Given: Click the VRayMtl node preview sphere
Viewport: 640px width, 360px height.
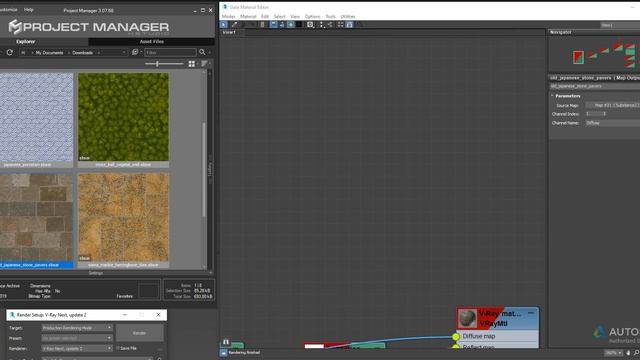Looking at the screenshot, I should pyautogui.click(x=467, y=318).
